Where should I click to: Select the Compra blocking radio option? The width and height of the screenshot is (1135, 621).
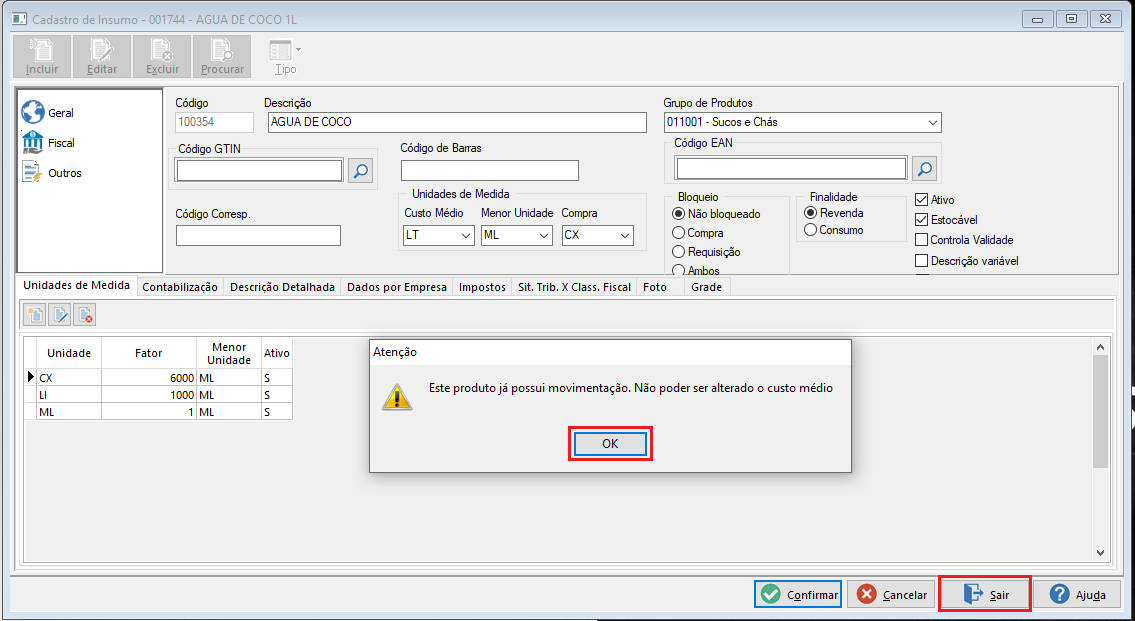tap(698, 233)
